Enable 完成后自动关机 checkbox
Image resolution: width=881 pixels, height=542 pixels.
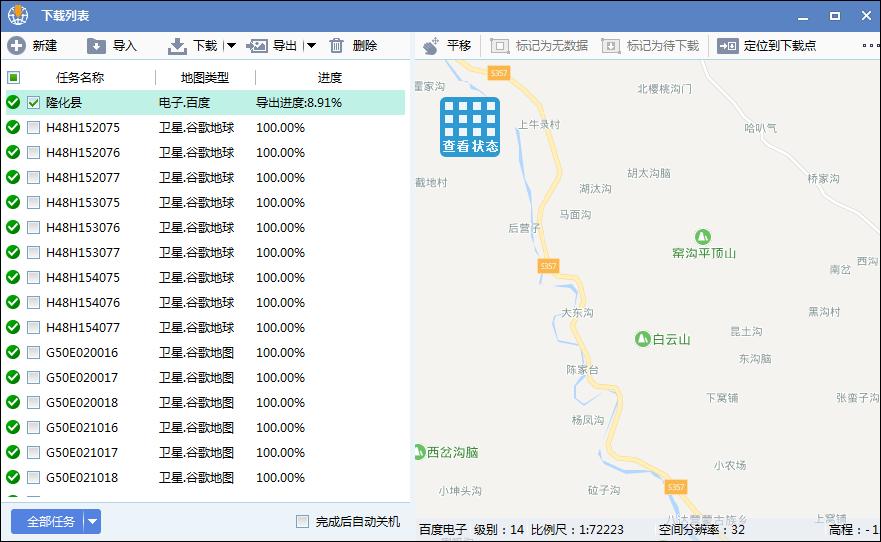(302, 521)
